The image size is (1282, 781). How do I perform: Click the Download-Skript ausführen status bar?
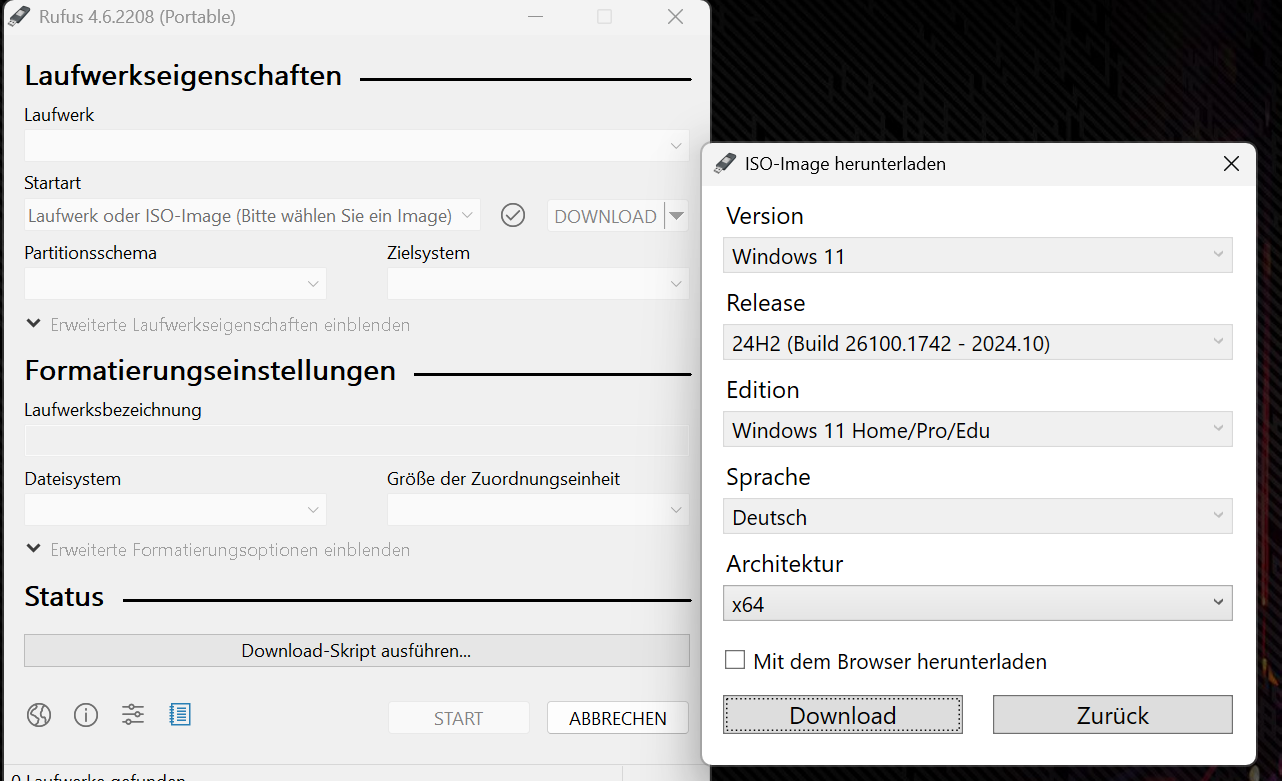pyautogui.click(x=357, y=650)
